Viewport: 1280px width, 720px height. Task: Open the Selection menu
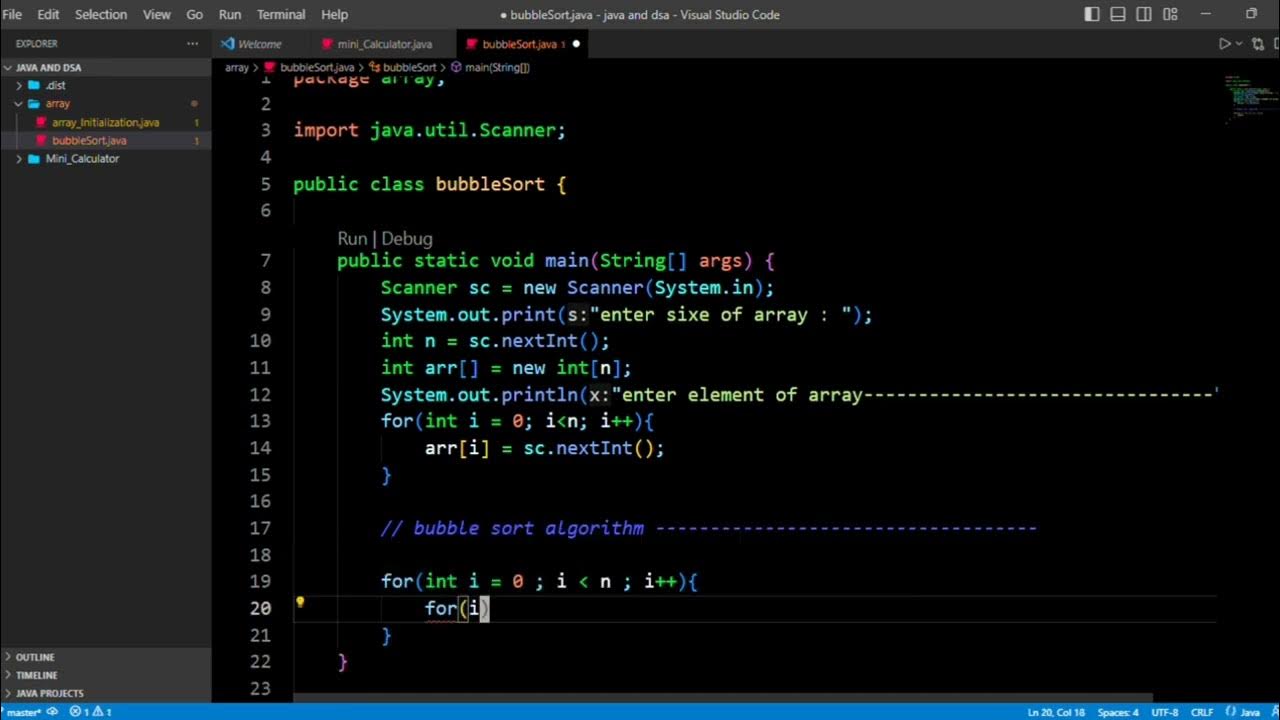[x=101, y=14]
